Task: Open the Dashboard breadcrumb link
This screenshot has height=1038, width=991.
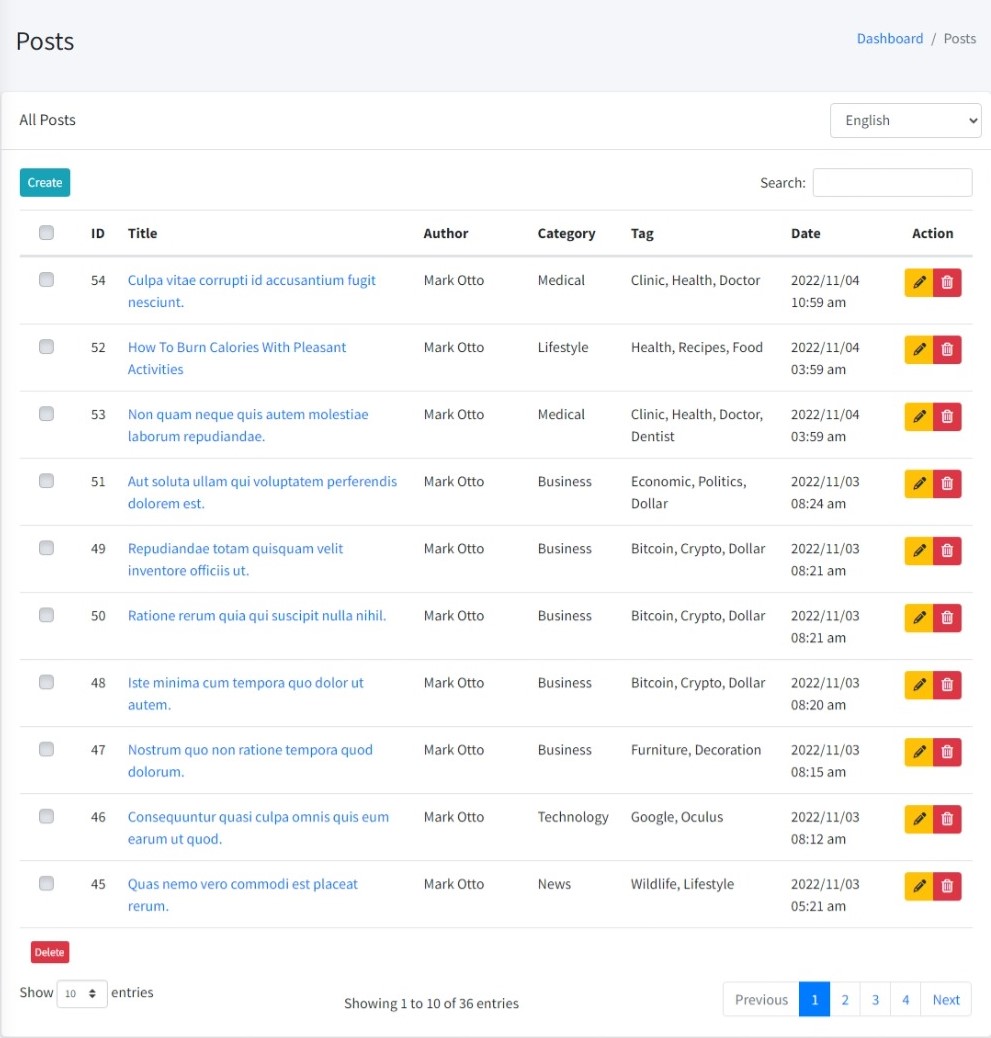Action: tap(889, 39)
